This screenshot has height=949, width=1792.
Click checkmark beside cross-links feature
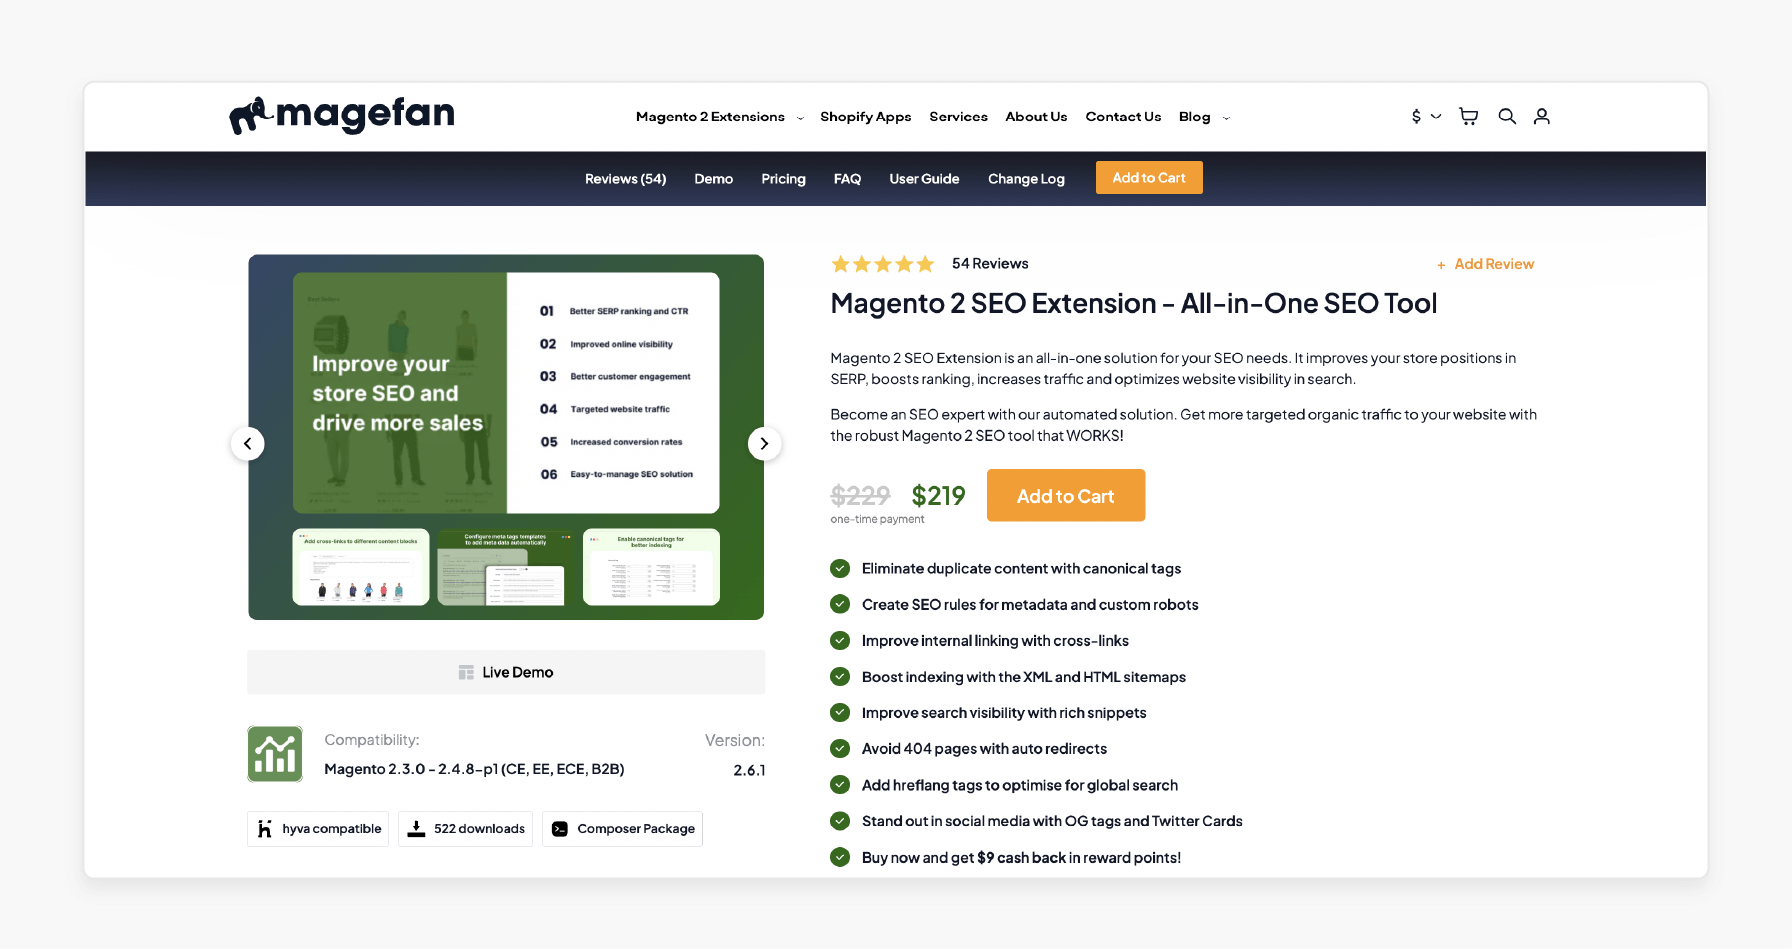point(840,641)
